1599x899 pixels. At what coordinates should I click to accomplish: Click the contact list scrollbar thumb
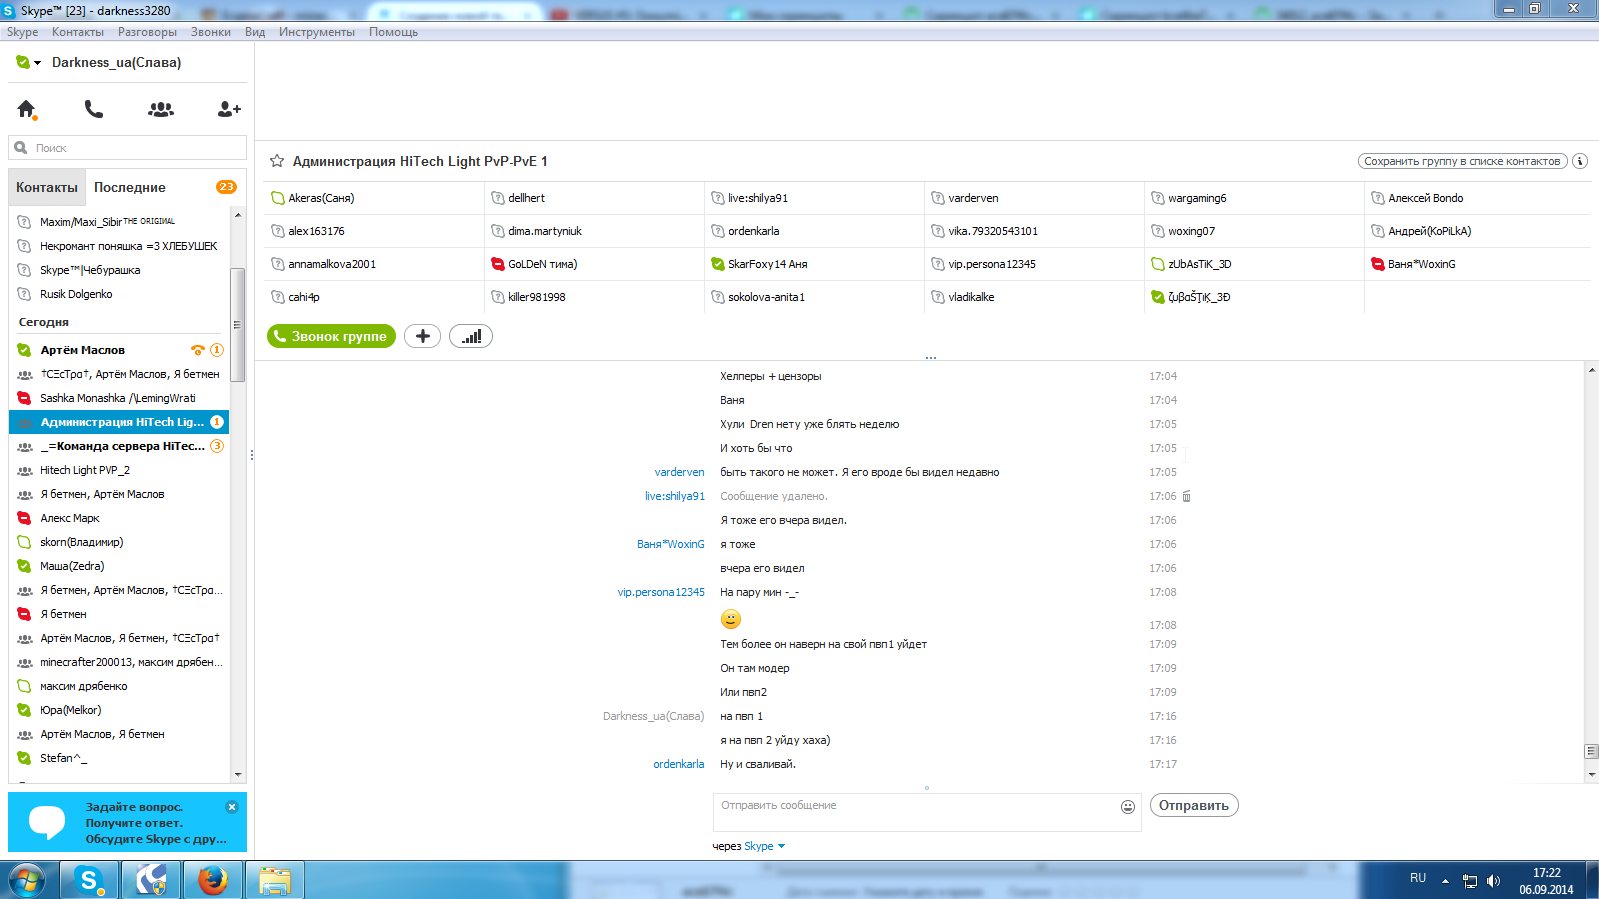238,324
